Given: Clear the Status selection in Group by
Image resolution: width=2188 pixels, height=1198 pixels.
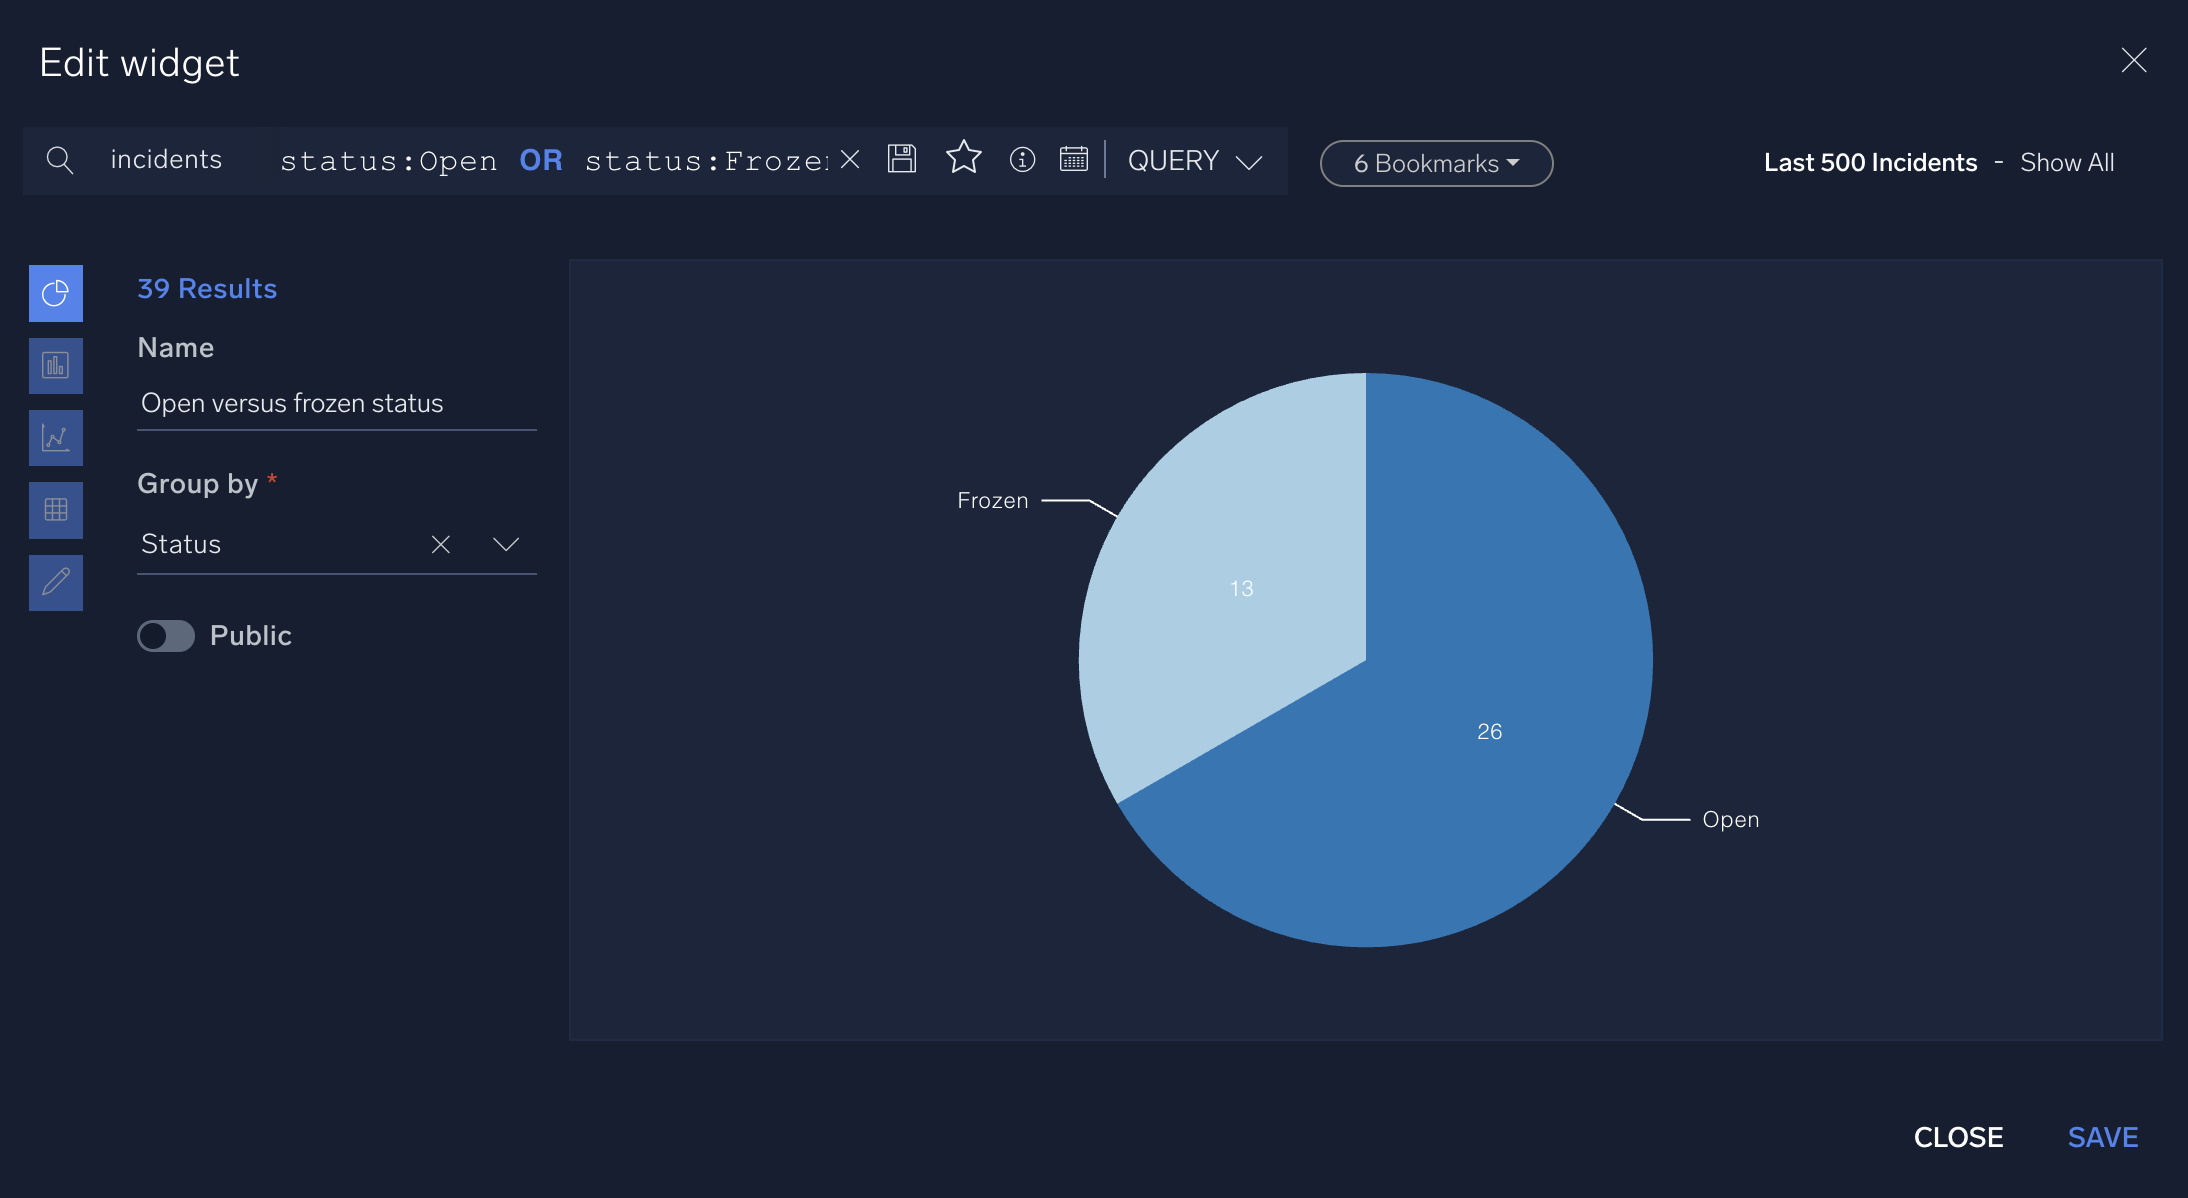Looking at the screenshot, I should (440, 545).
